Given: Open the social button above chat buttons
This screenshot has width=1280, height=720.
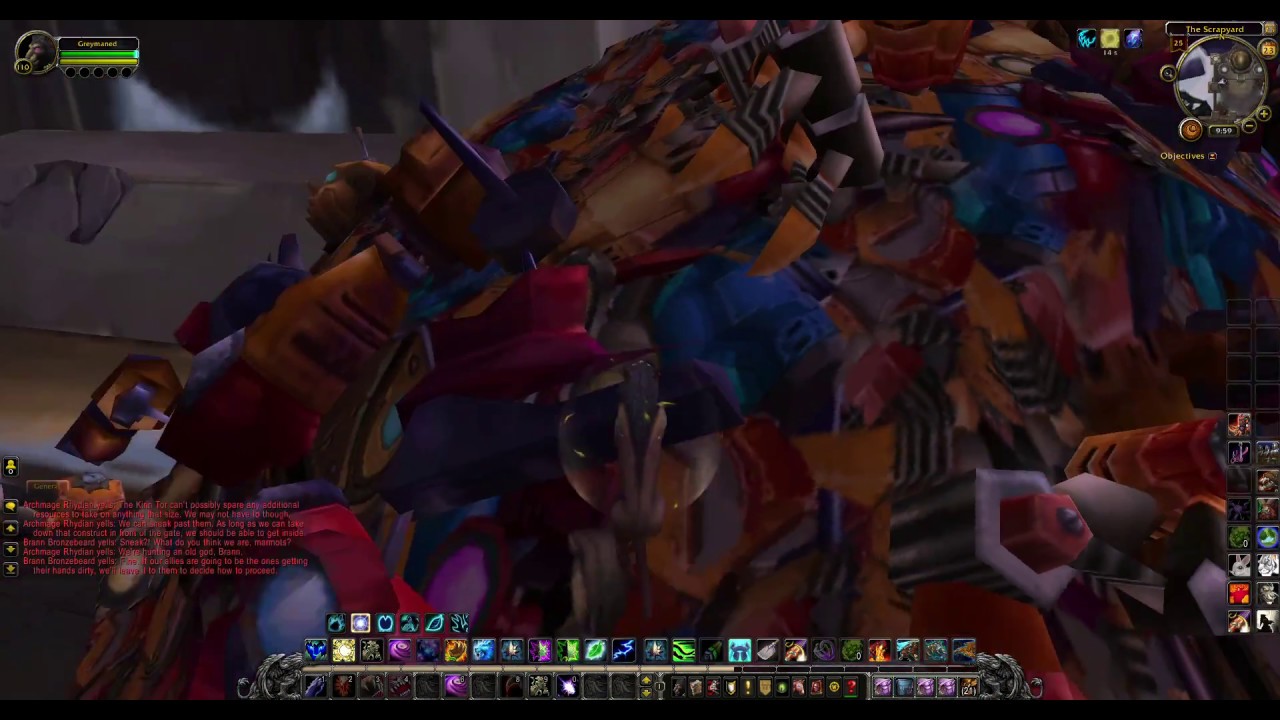Looking at the screenshot, I should [10, 467].
